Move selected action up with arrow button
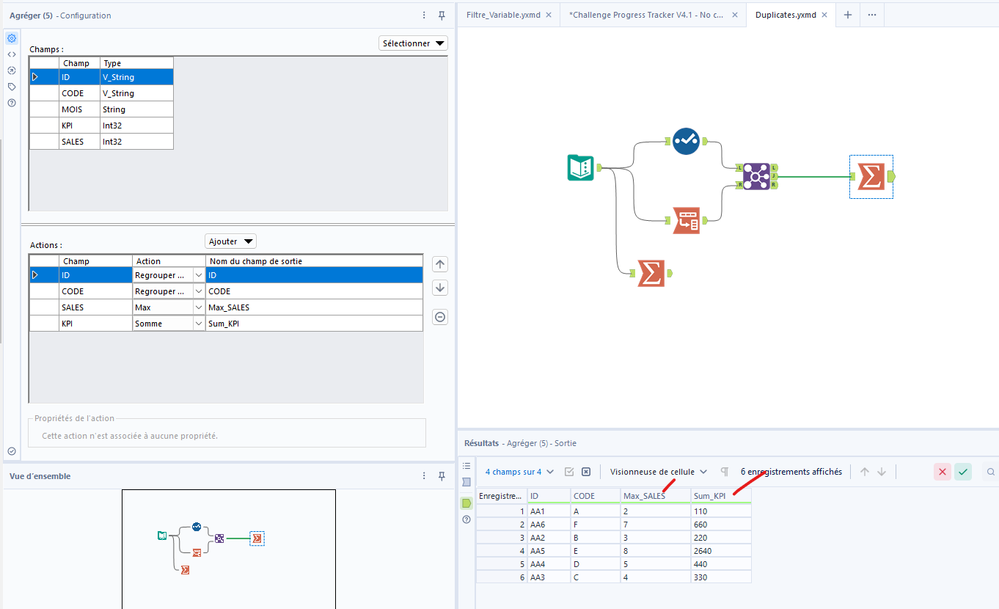999x609 pixels. pyautogui.click(x=440, y=264)
